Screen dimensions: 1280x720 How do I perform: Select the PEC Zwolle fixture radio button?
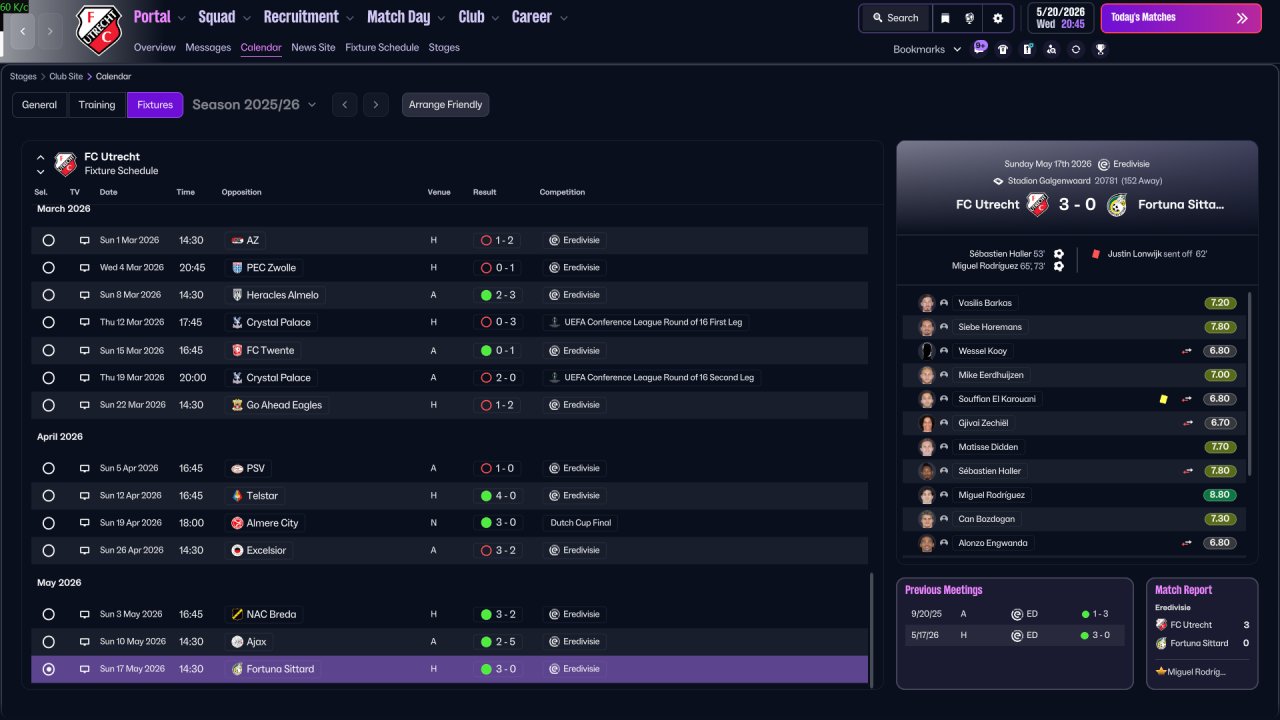(x=48, y=268)
